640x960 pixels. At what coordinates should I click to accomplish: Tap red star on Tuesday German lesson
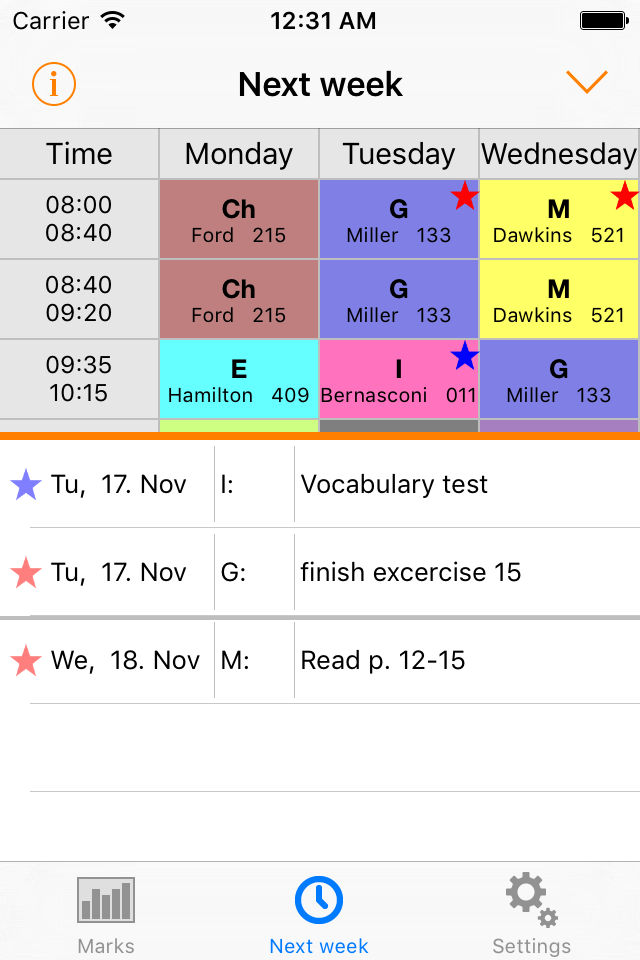(464, 196)
